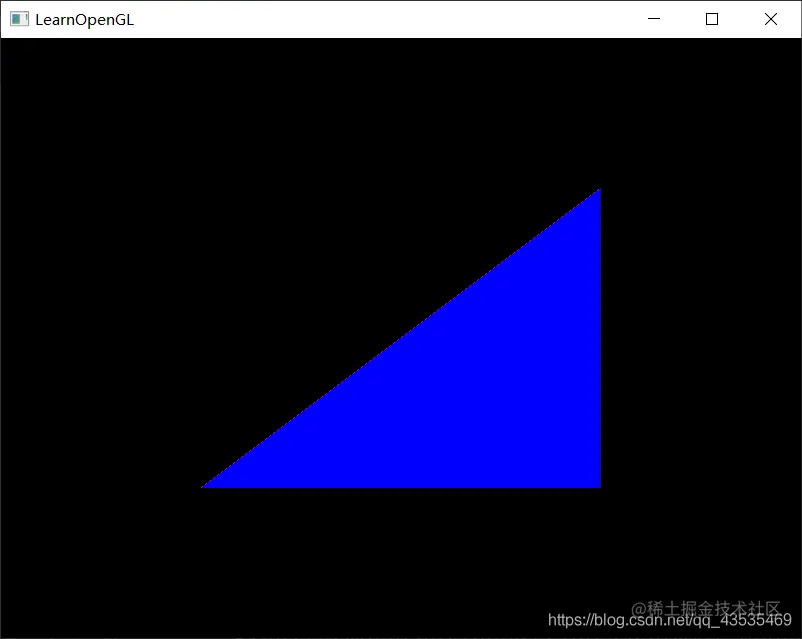This screenshot has height=639, width=802.
Task: Close the LearnOpenGL window
Action: 771,19
